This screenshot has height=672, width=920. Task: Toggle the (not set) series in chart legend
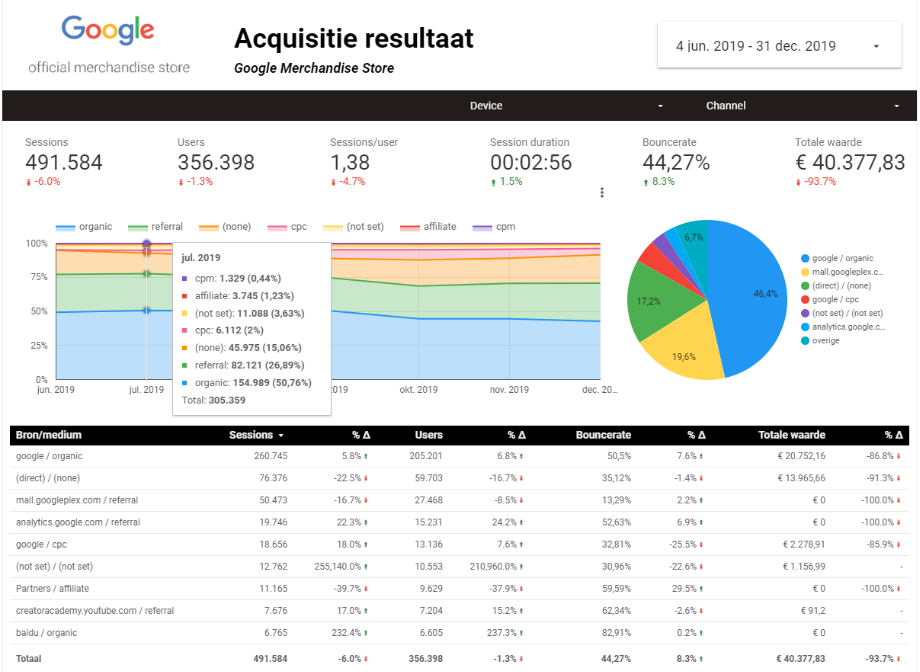pos(353,227)
